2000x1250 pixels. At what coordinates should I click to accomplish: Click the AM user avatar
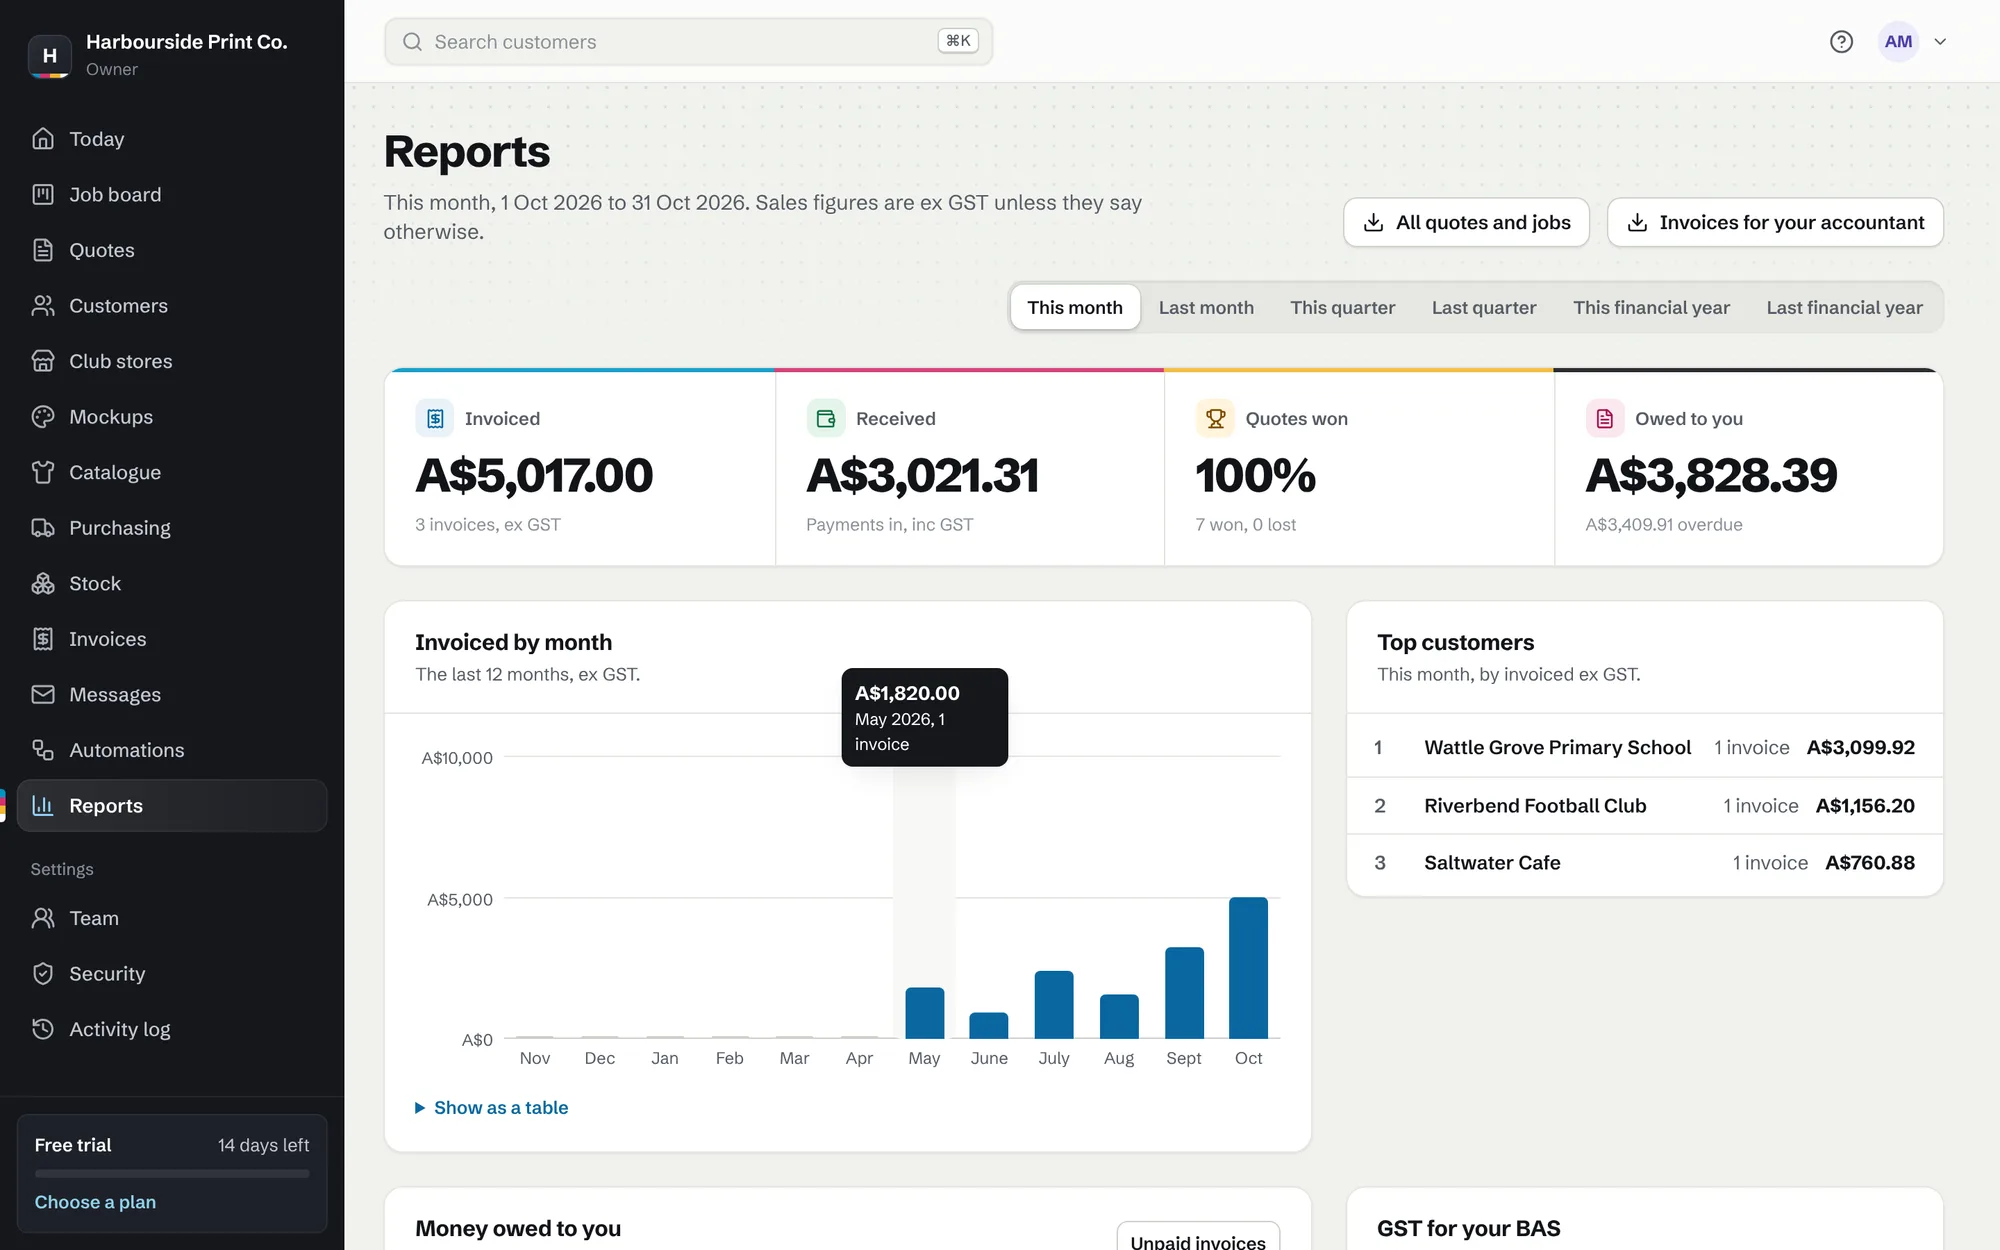pyautogui.click(x=1898, y=42)
